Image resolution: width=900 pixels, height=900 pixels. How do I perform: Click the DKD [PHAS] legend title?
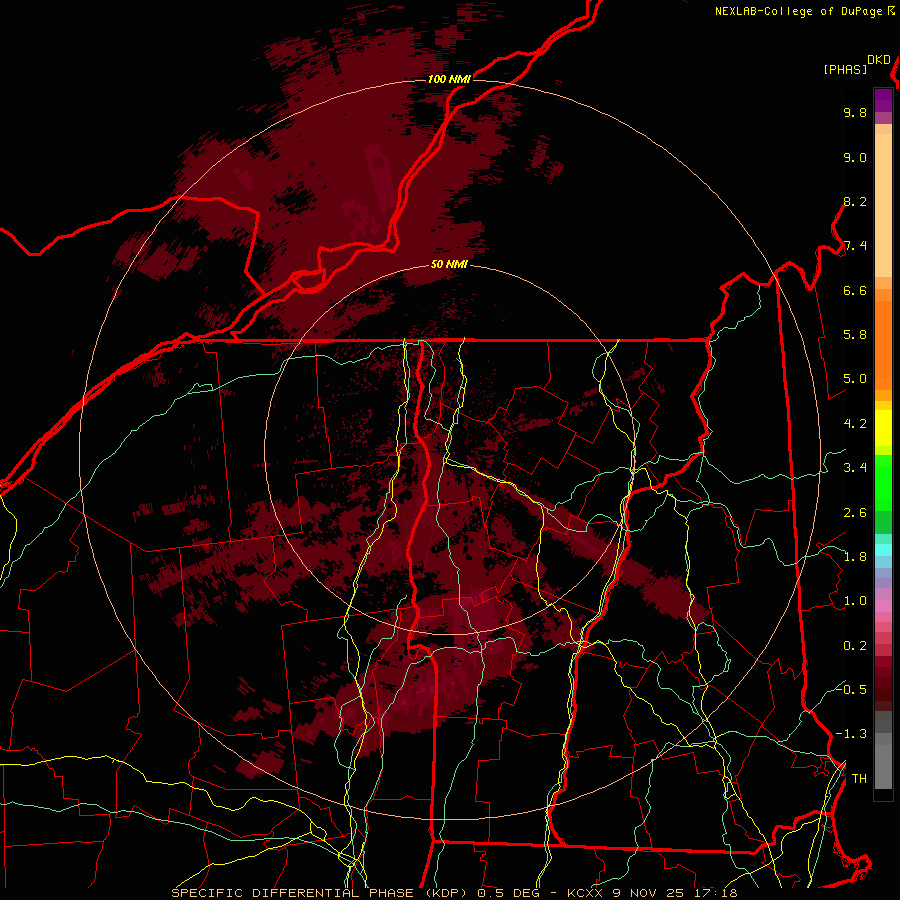pyautogui.click(x=857, y=64)
